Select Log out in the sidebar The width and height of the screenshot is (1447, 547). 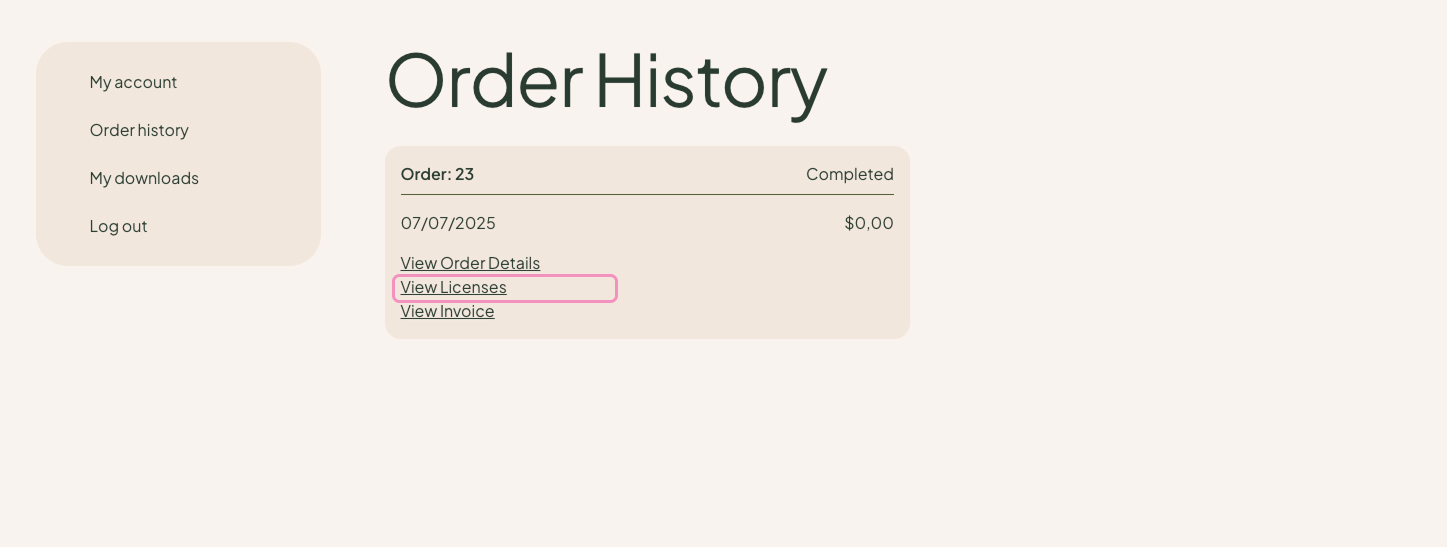[x=118, y=226]
